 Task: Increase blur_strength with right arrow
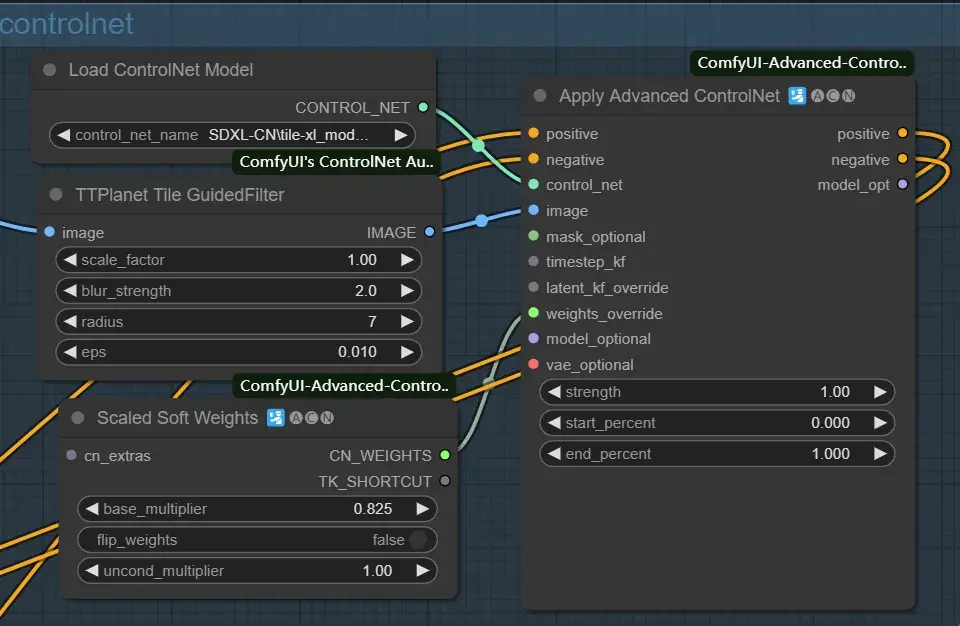pos(407,290)
